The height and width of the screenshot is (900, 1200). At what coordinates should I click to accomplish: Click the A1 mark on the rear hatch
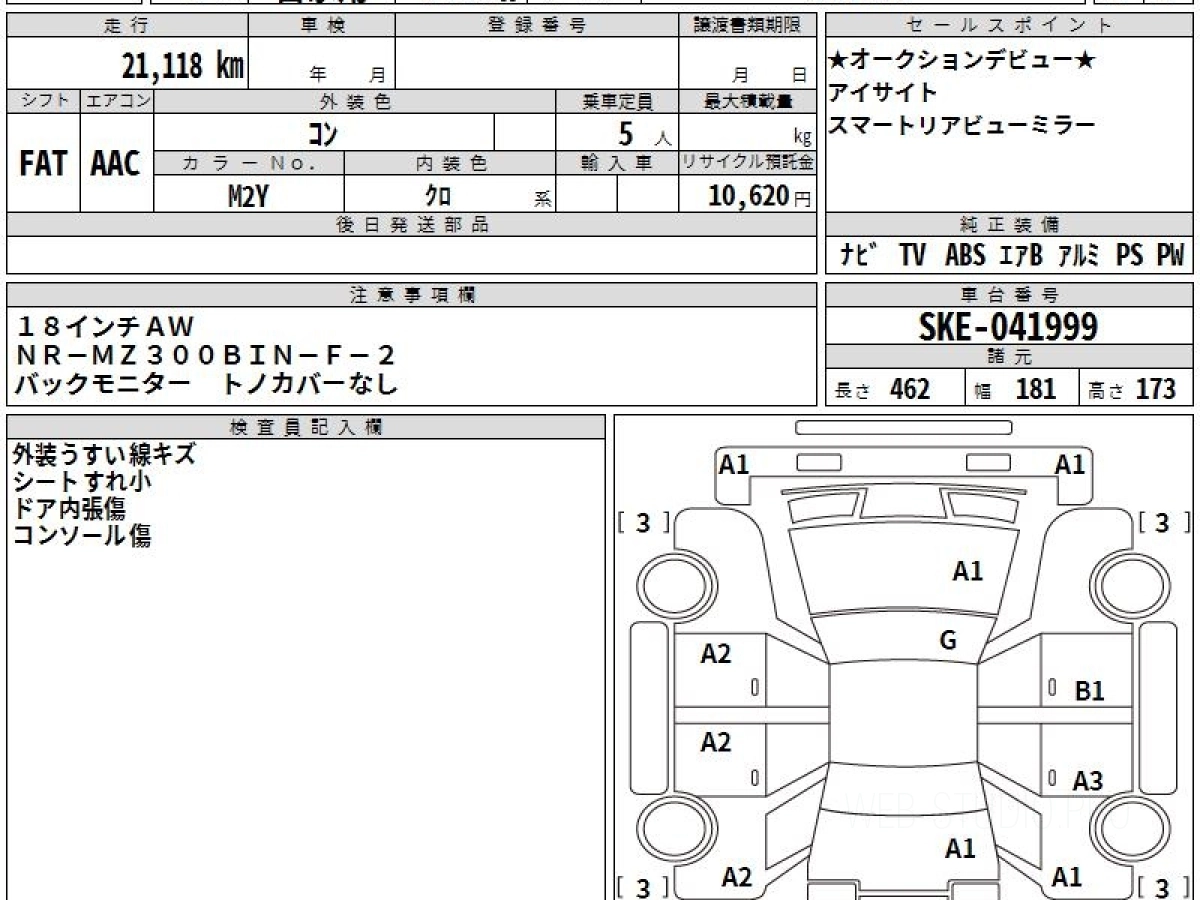point(960,849)
